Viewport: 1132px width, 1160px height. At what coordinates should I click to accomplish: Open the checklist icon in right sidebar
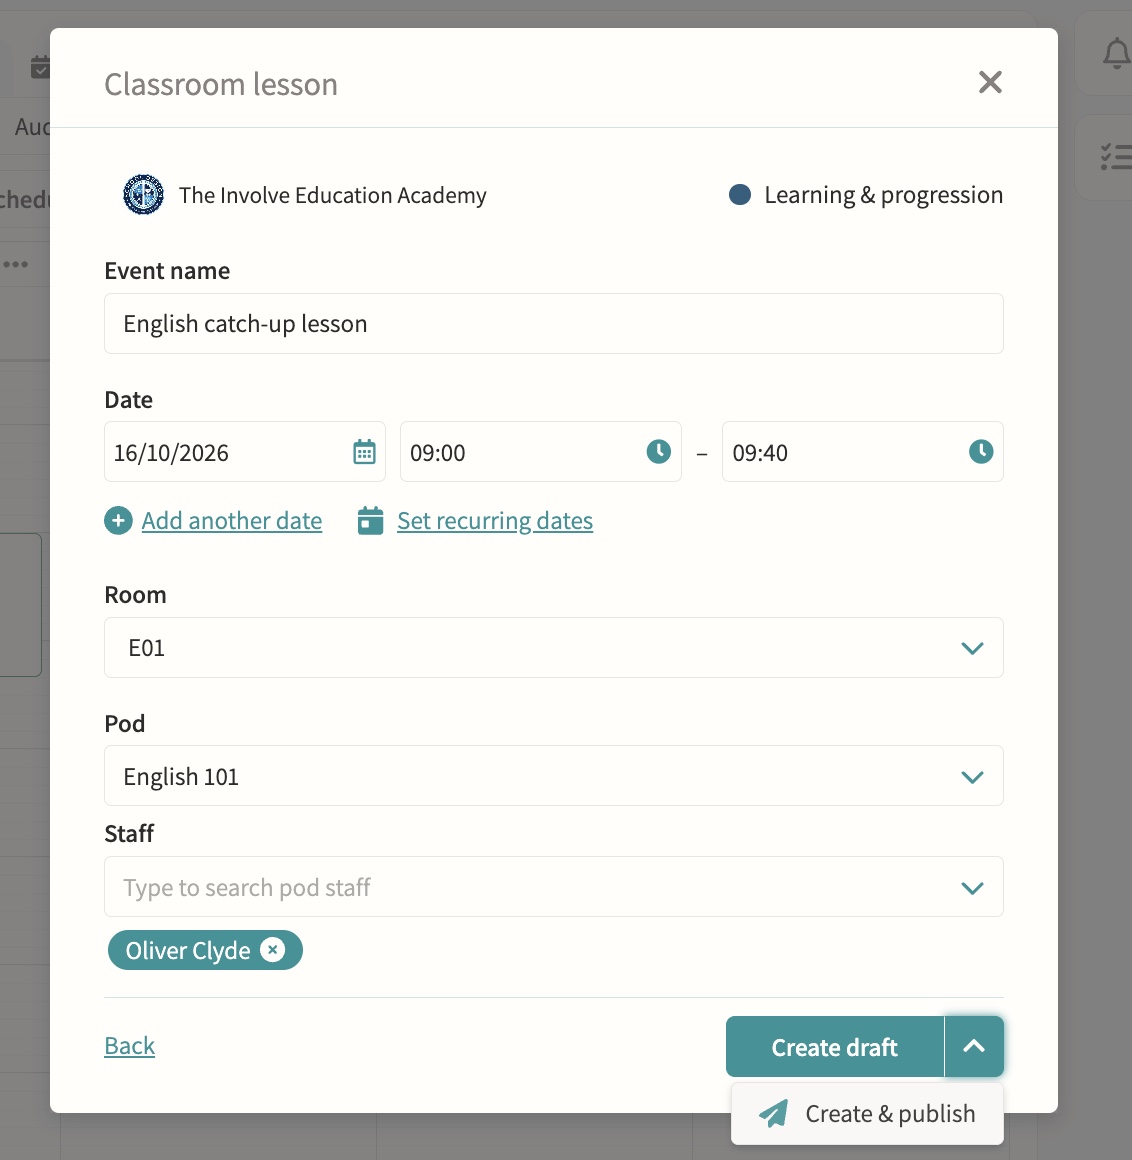coord(1116,157)
